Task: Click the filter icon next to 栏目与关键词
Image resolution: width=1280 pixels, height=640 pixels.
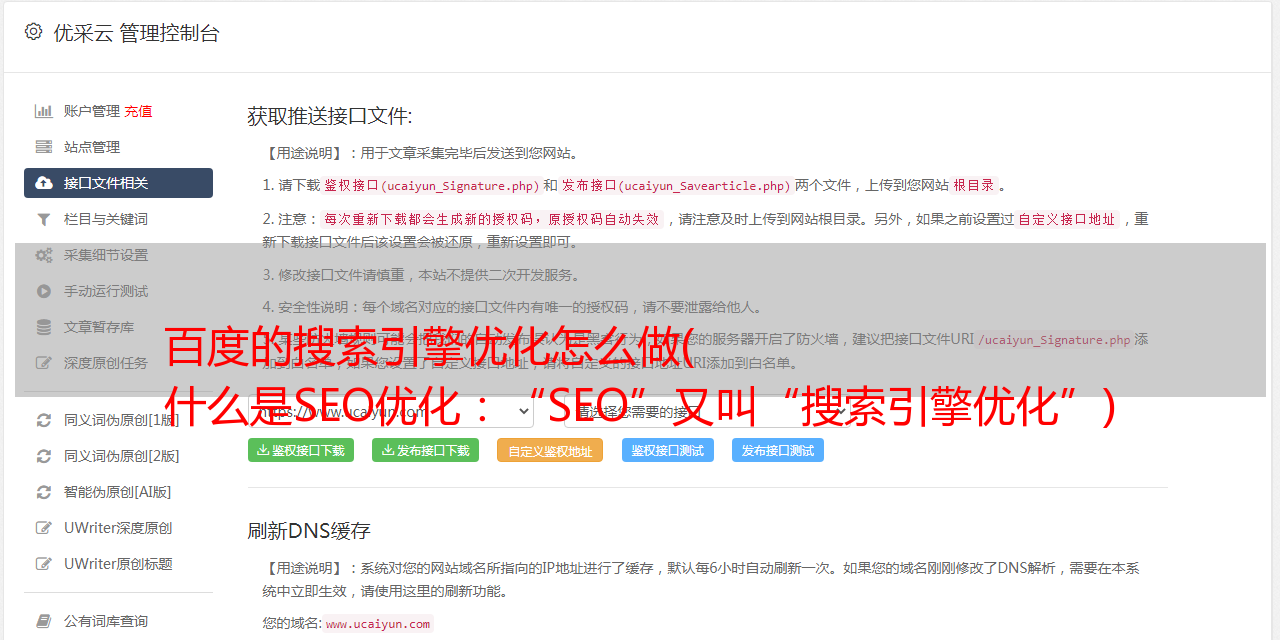Action: pos(44,219)
